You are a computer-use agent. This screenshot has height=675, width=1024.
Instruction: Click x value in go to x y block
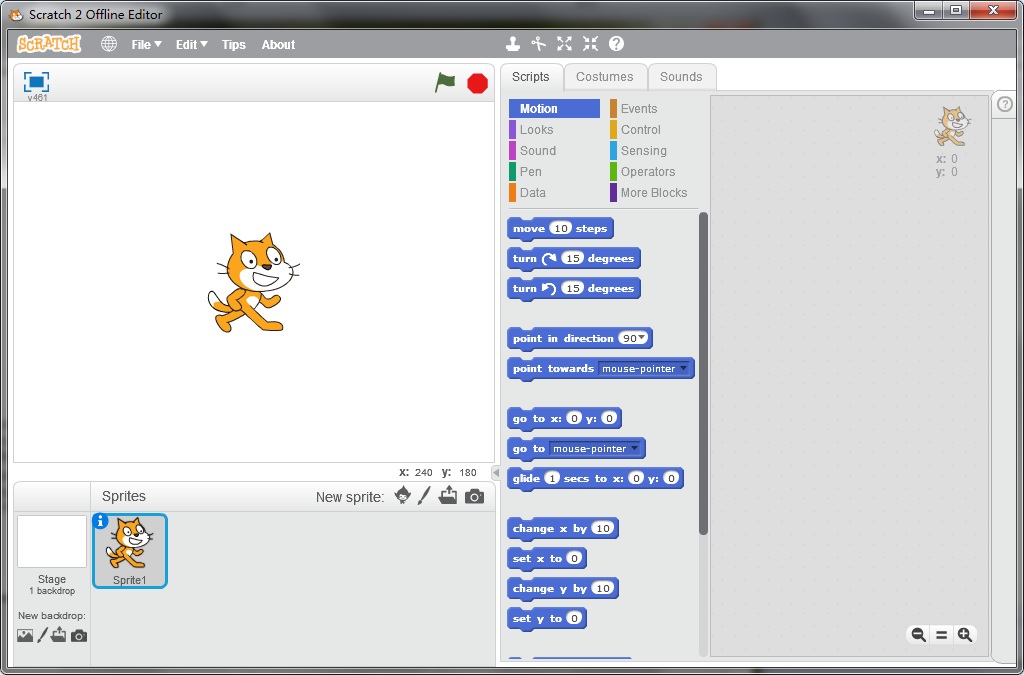(573, 418)
